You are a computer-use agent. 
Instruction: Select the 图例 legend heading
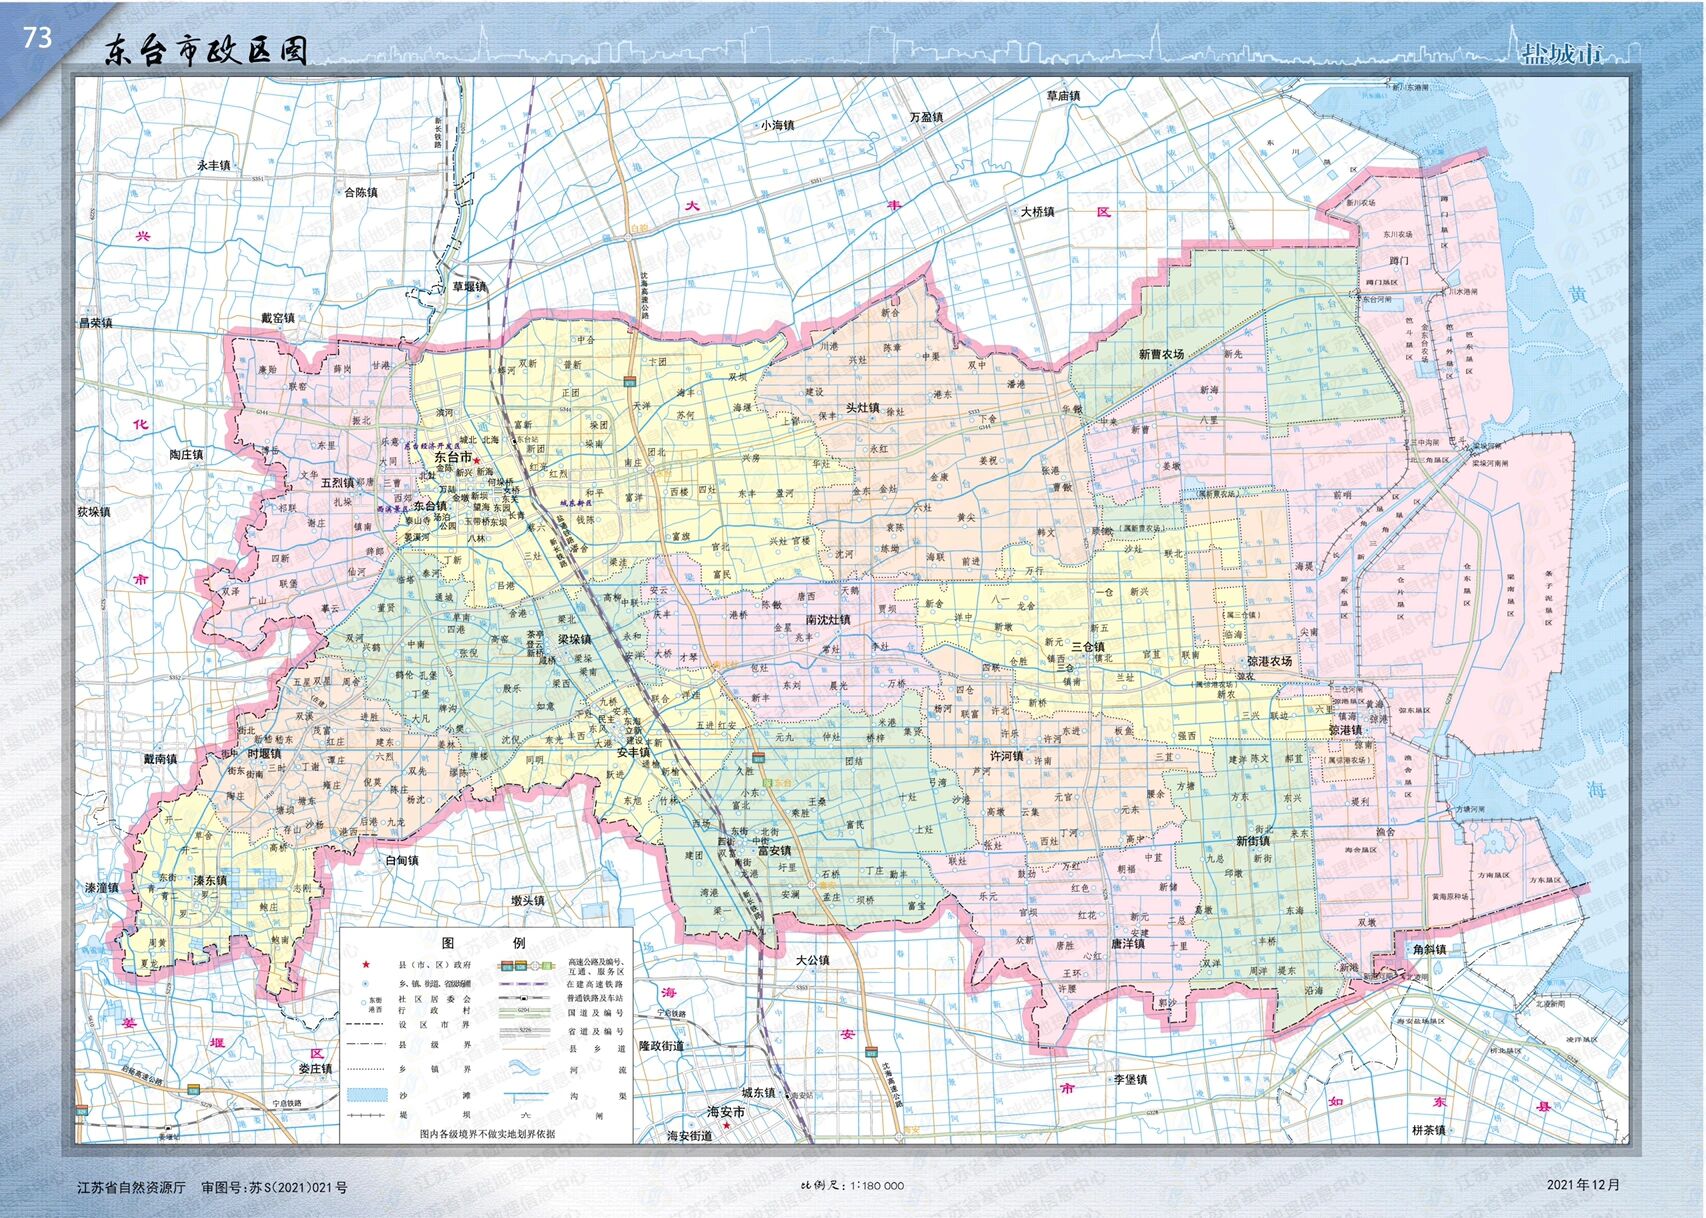(x=484, y=943)
